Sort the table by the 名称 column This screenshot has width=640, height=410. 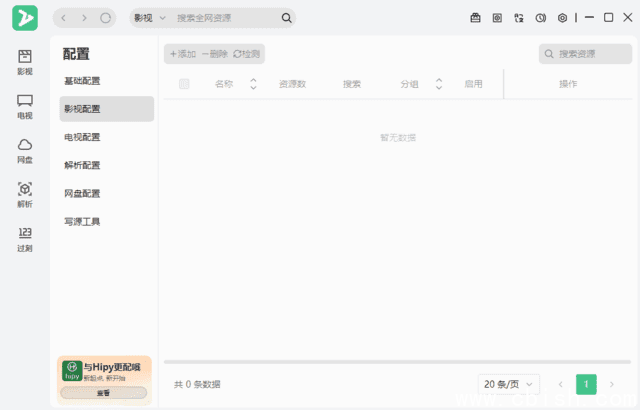253,84
